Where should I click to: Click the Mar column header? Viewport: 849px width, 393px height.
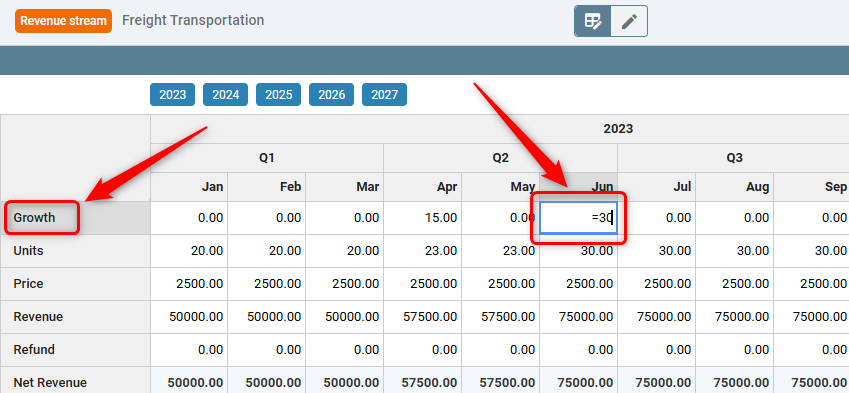click(x=345, y=187)
